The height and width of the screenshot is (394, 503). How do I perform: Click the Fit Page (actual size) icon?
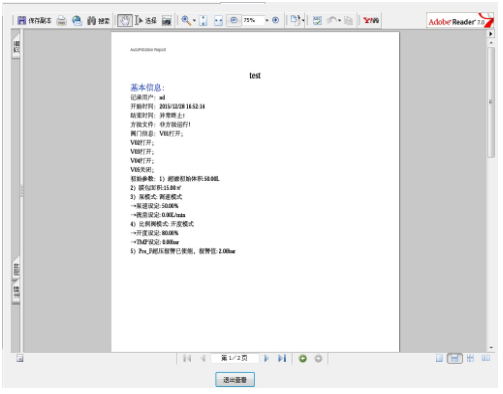click(203, 21)
